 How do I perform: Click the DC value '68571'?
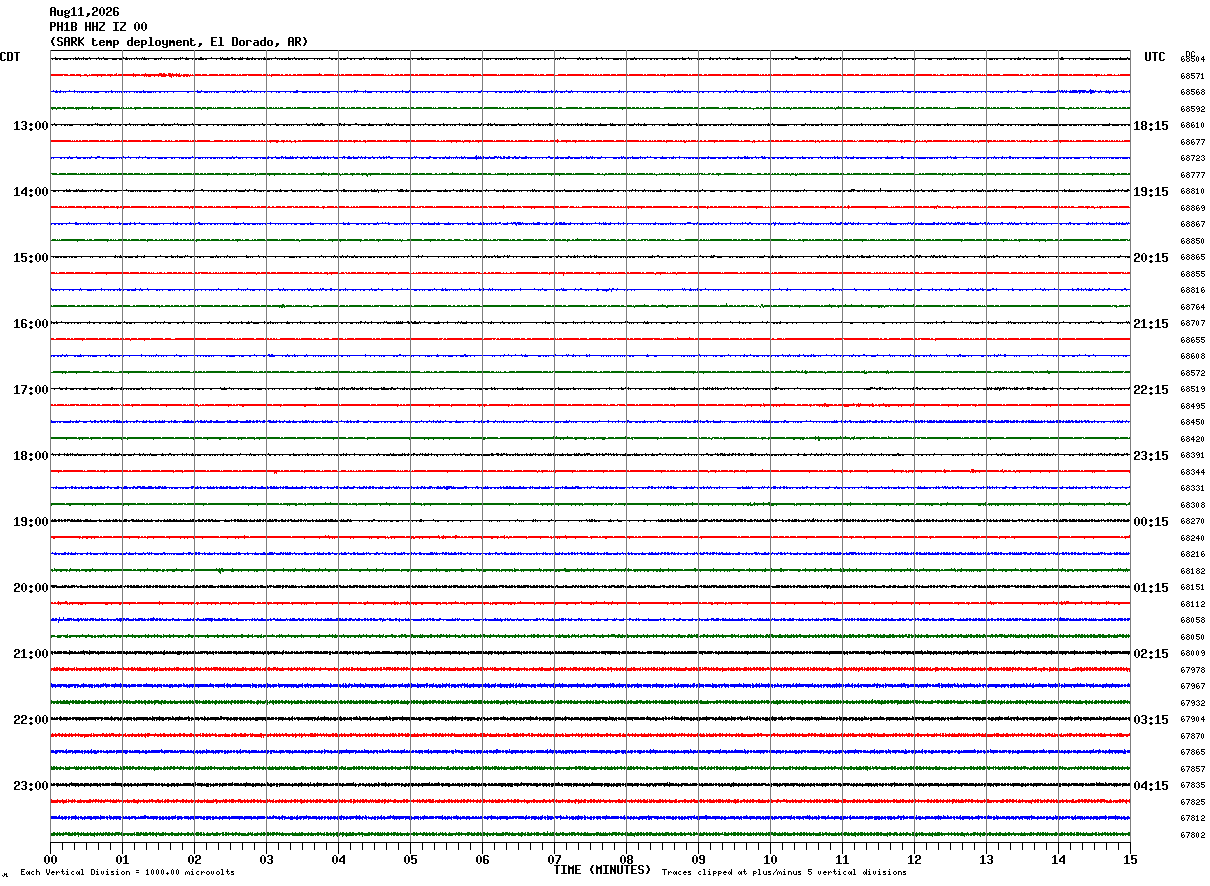click(1193, 76)
